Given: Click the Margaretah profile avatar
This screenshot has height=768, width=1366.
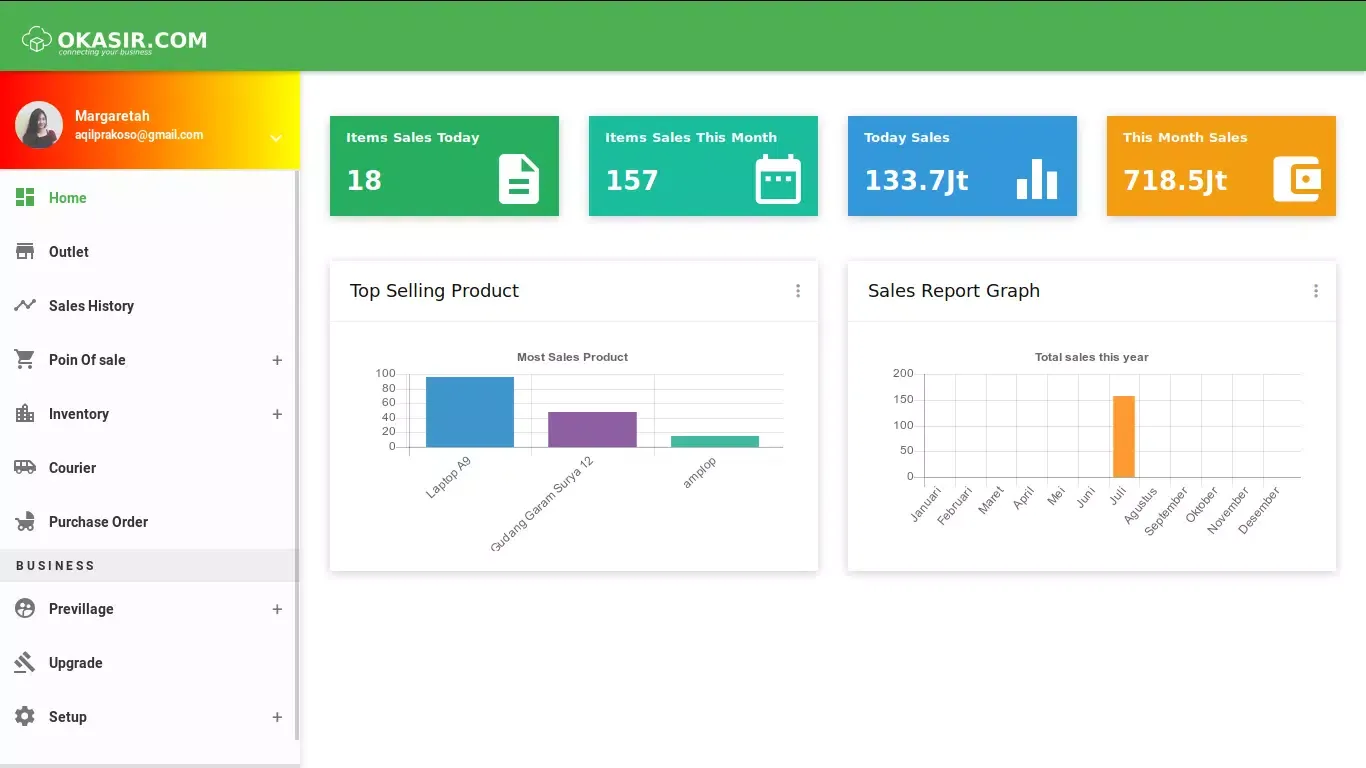Looking at the screenshot, I should (x=39, y=125).
